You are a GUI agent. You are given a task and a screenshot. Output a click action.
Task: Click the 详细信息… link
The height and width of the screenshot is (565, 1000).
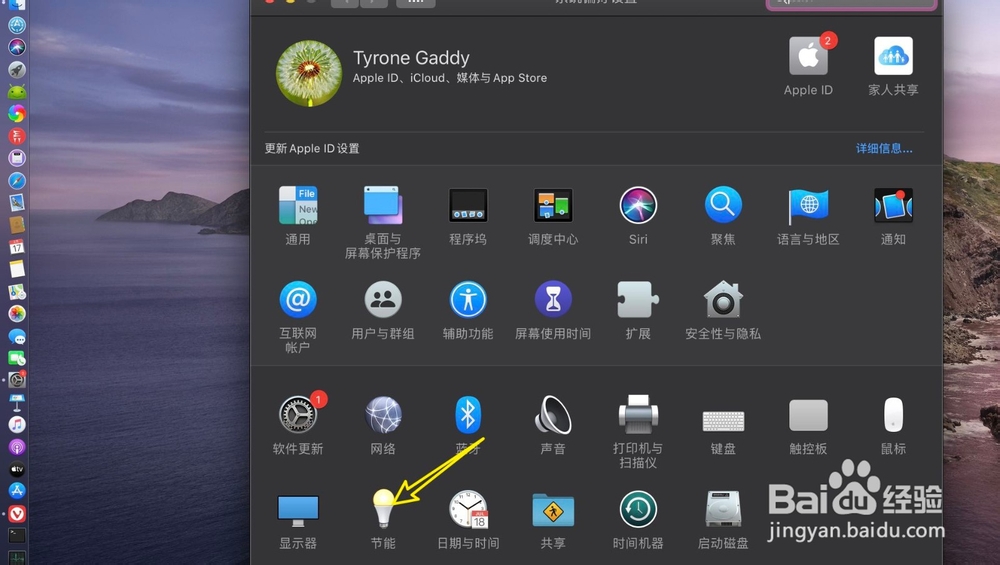pos(884,149)
